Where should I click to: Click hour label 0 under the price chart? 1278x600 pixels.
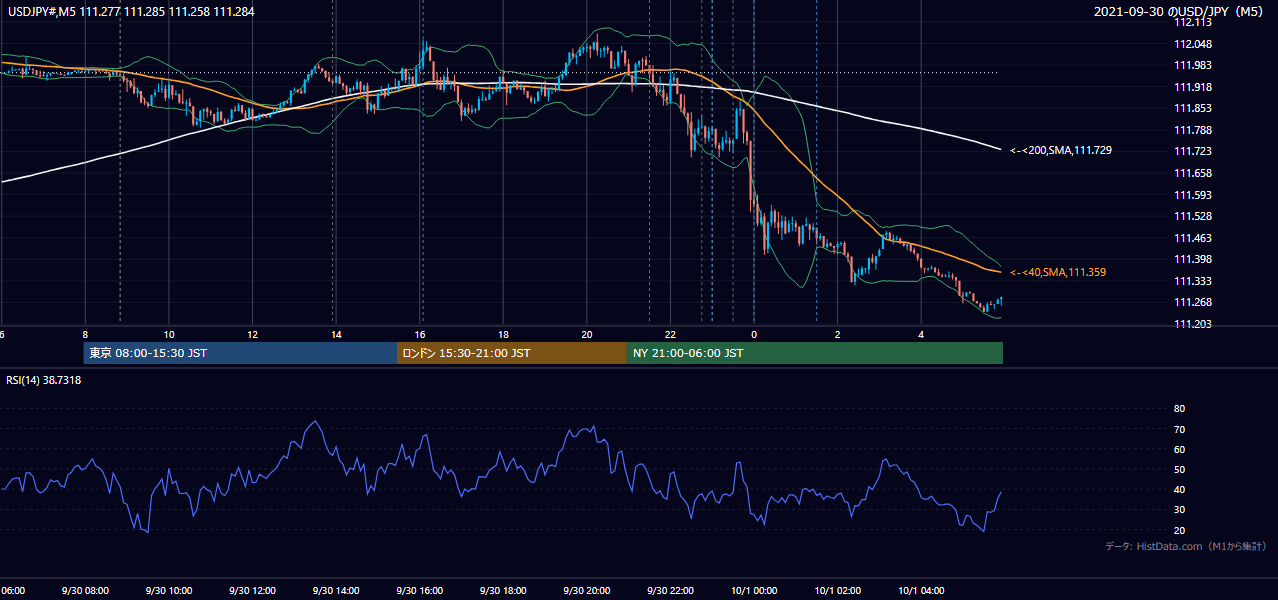pyautogui.click(x=754, y=334)
